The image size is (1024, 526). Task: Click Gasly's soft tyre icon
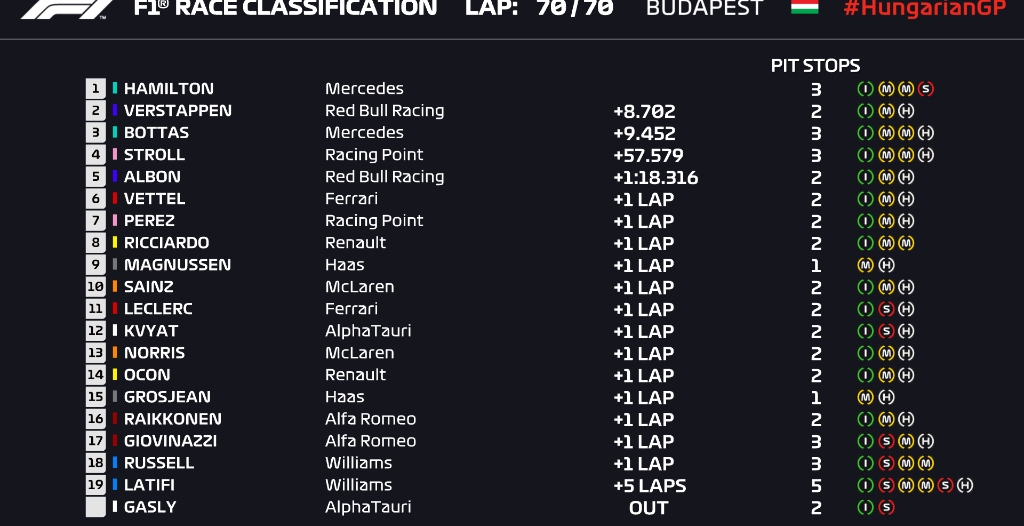[x=886, y=507]
